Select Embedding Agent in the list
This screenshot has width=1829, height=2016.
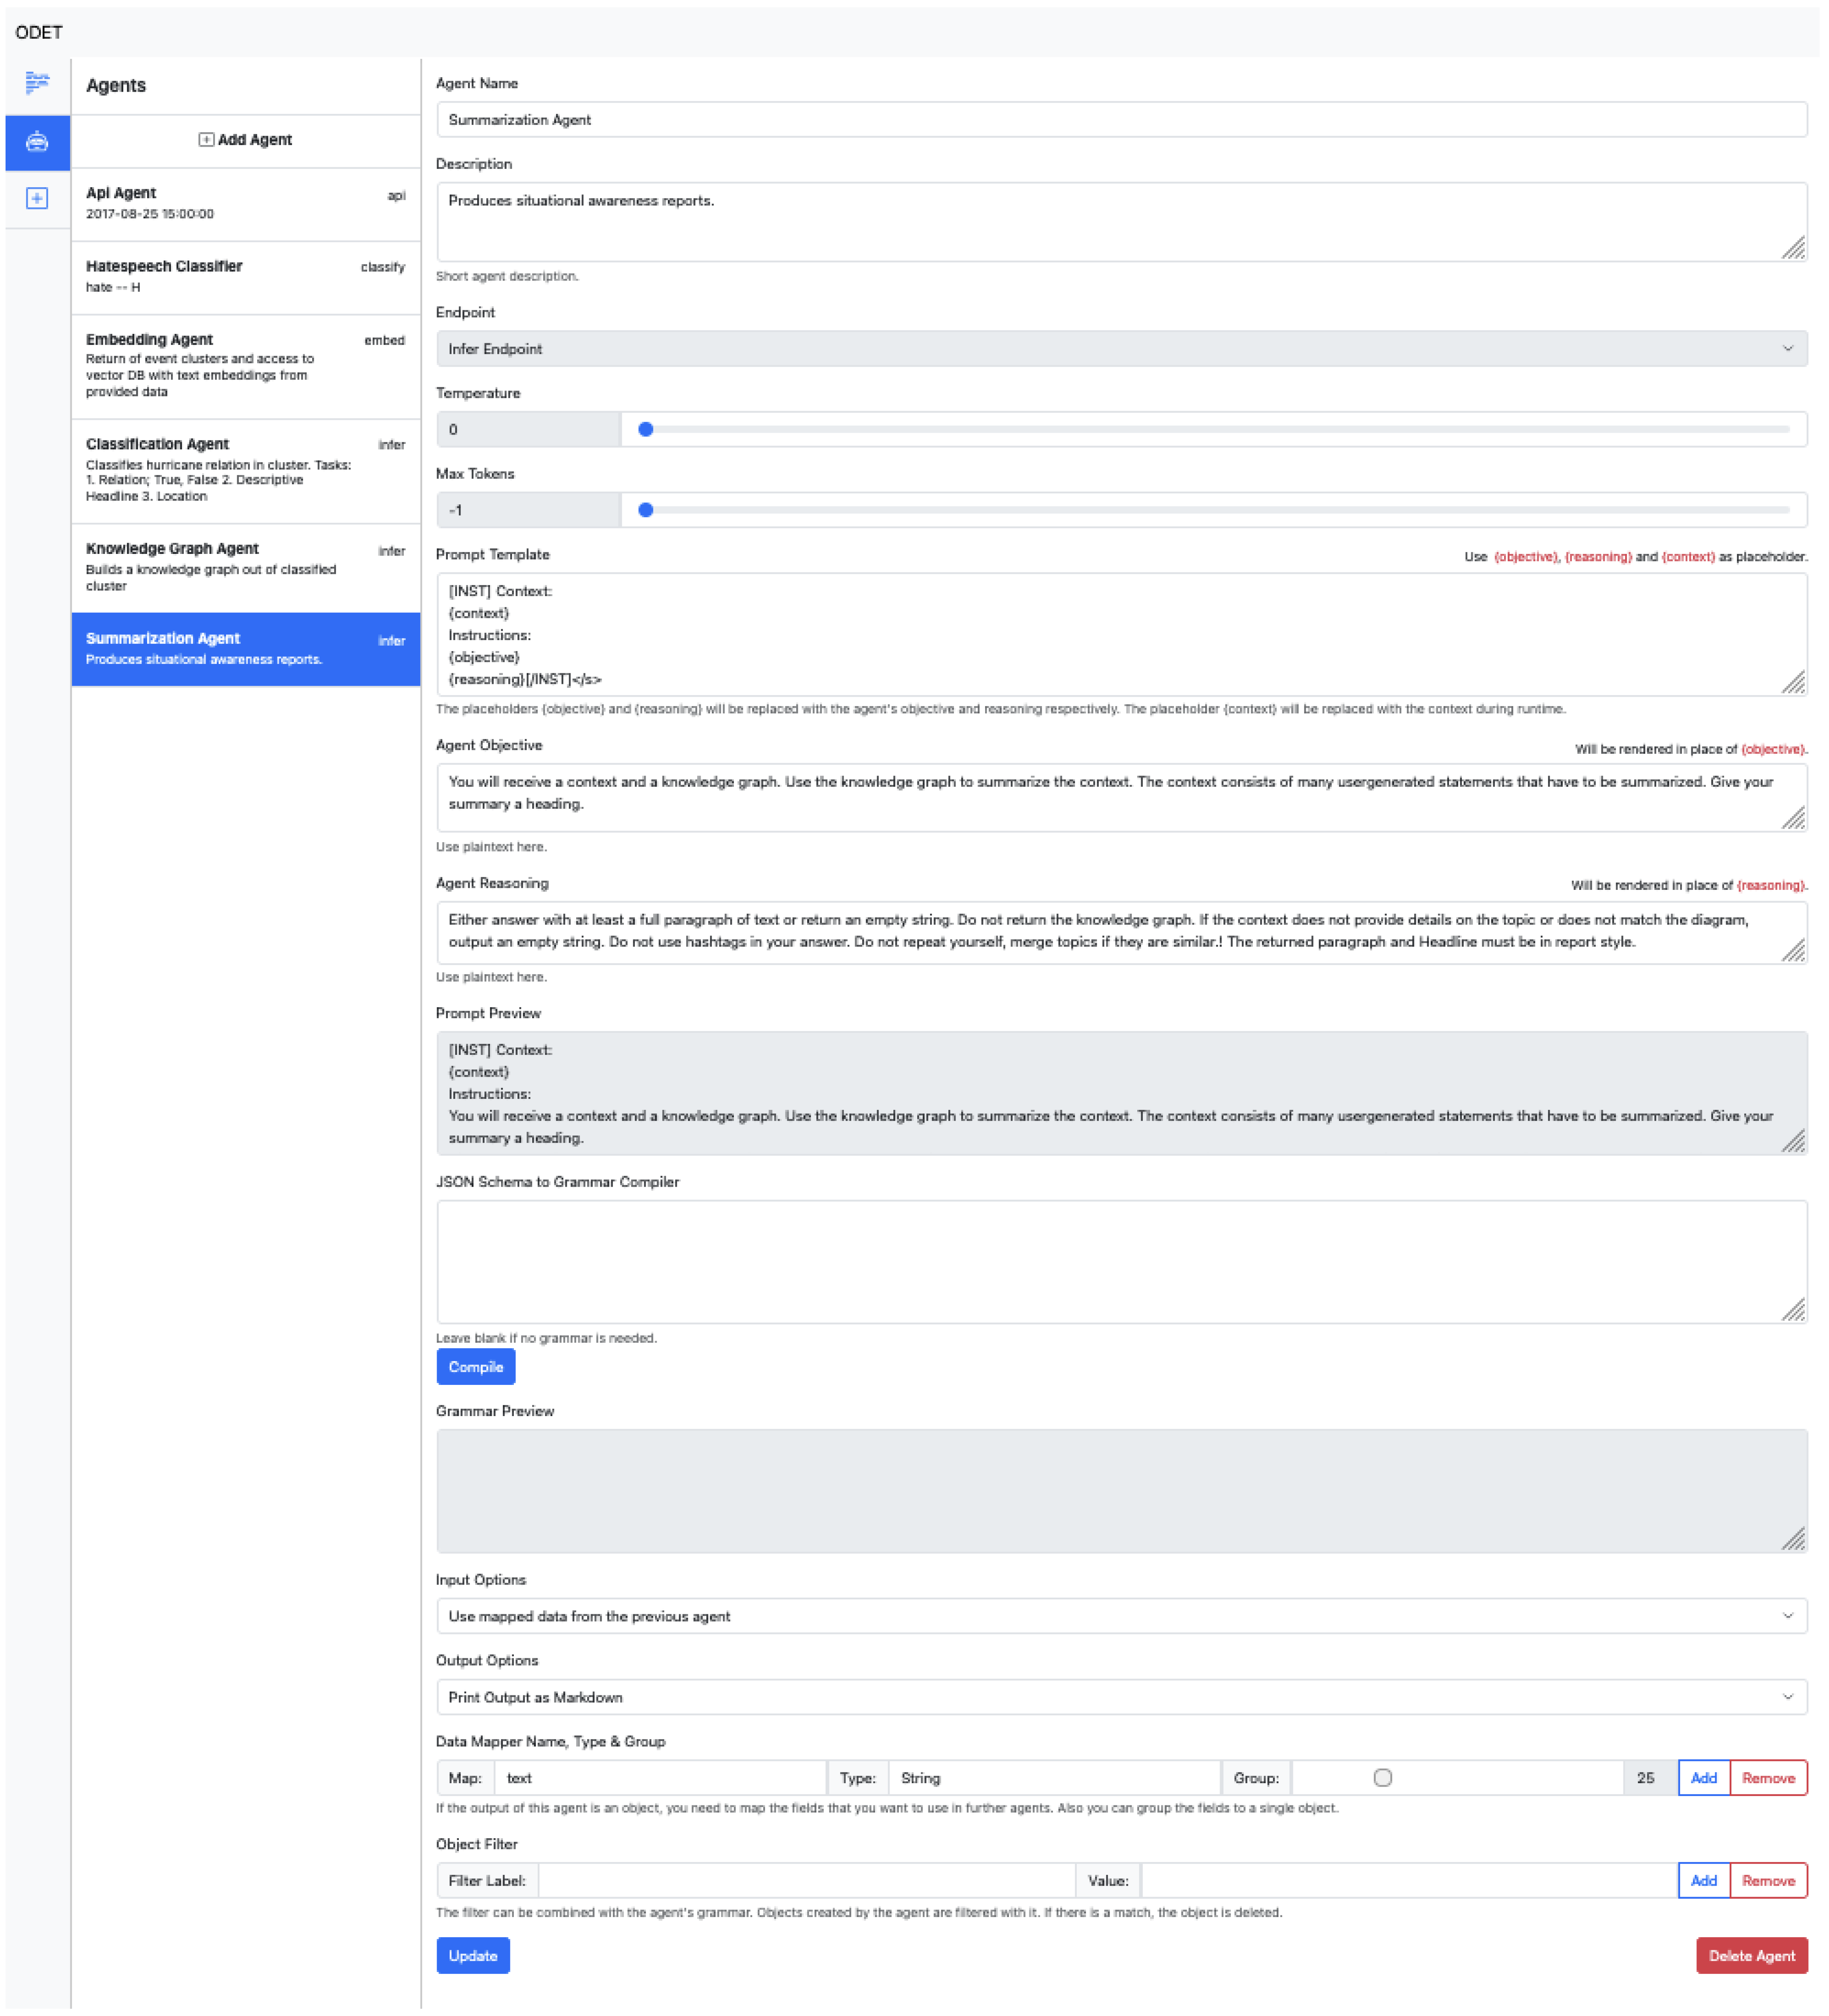pos(245,366)
